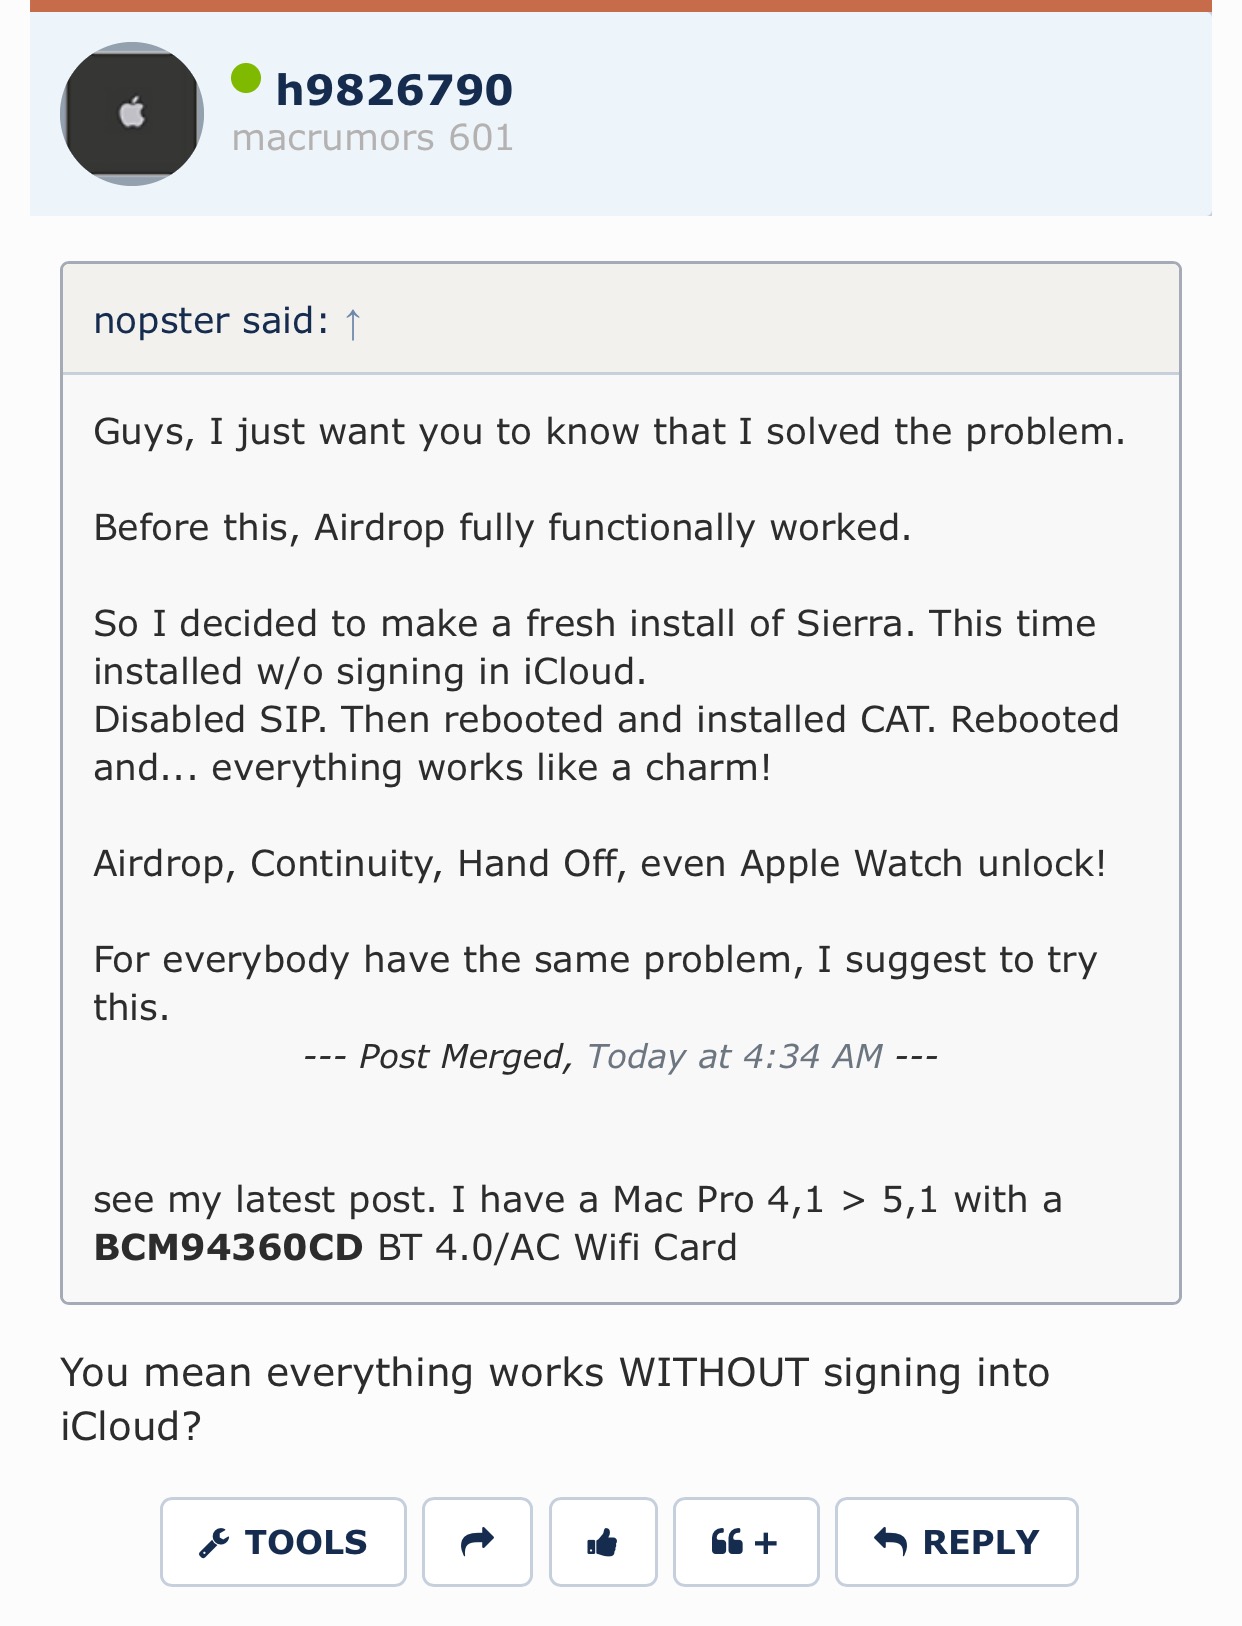The width and height of the screenshot is (1242, 1626).
Task: Add post to multi-quote with quote-plus icon
Action: click(x=745, y=1542)
